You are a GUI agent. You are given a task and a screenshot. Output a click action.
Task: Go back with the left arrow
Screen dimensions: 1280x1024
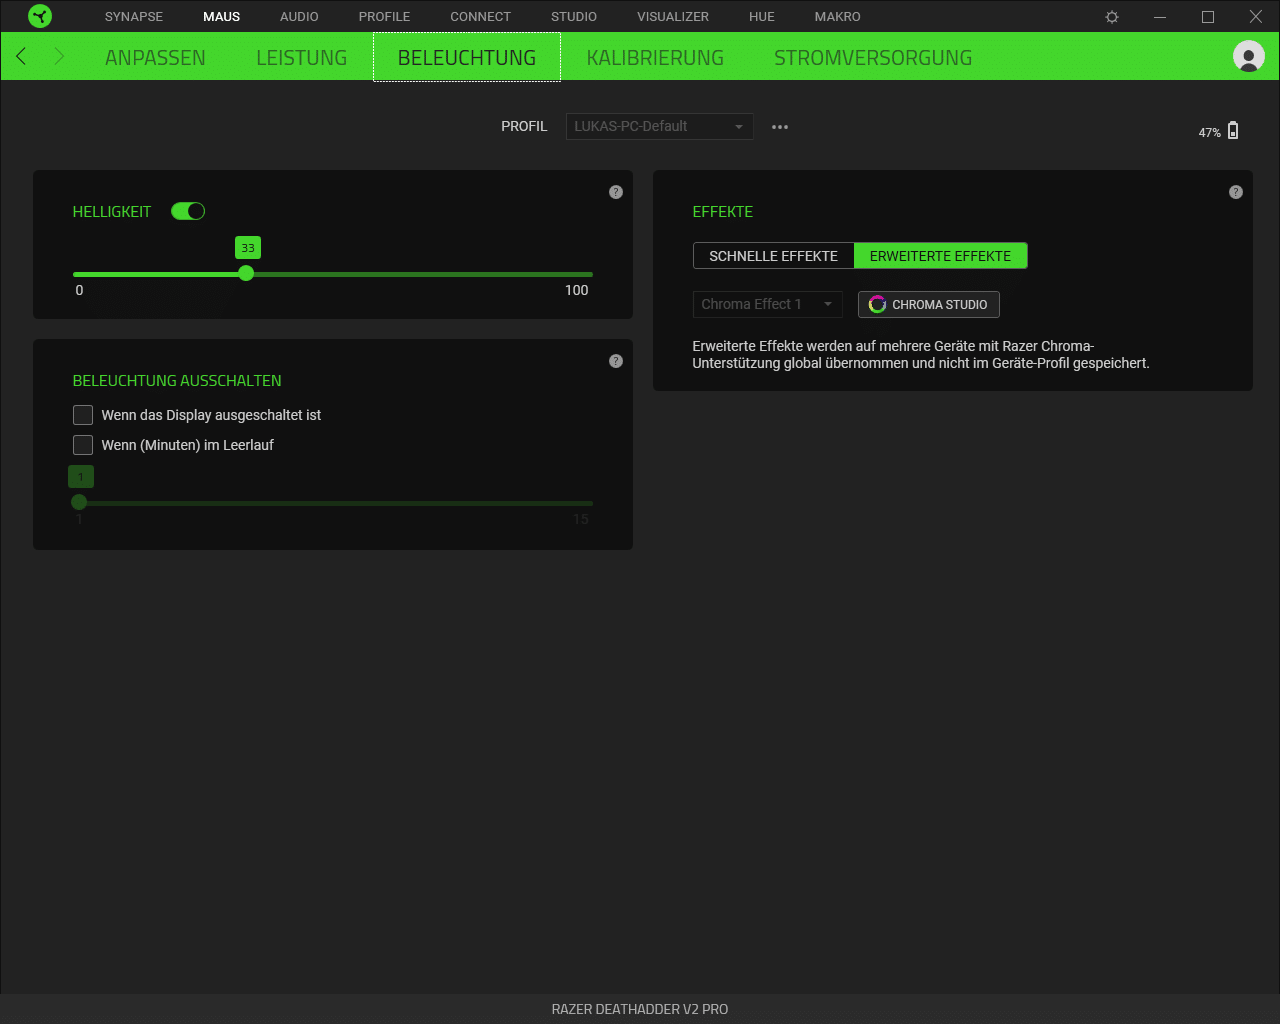22,57
